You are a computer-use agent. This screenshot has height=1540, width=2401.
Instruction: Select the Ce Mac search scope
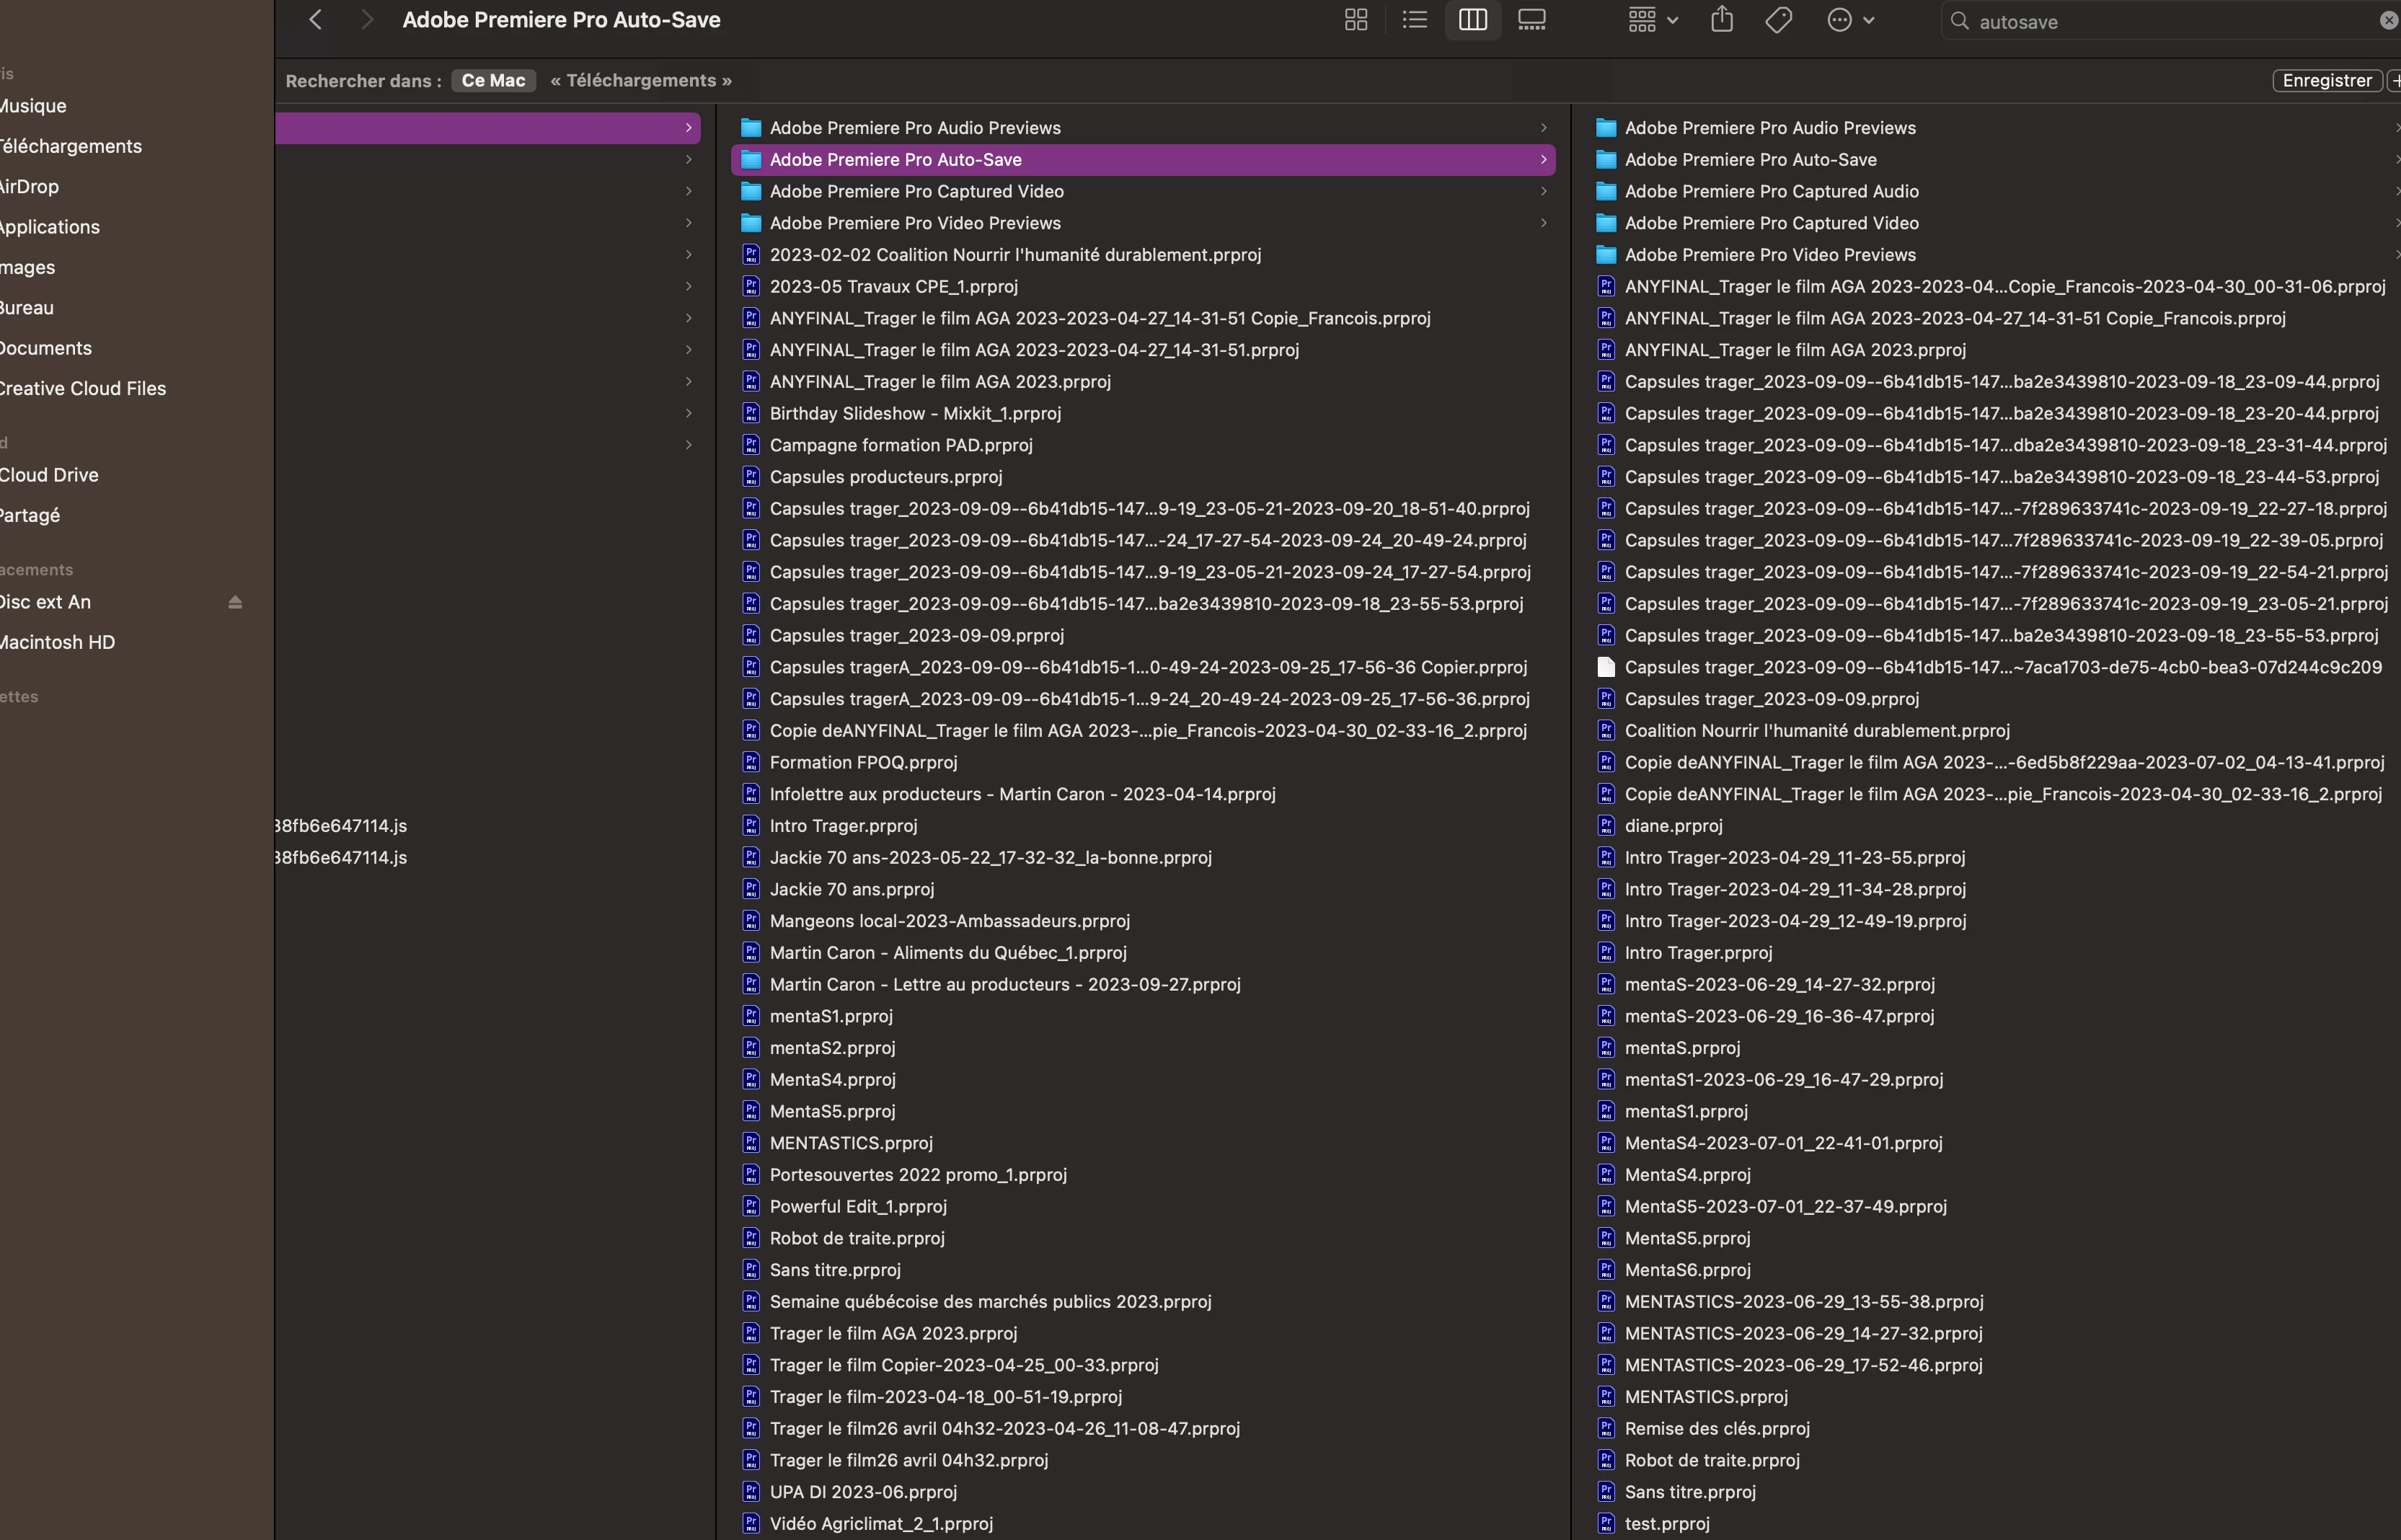(x=493, y=81)
